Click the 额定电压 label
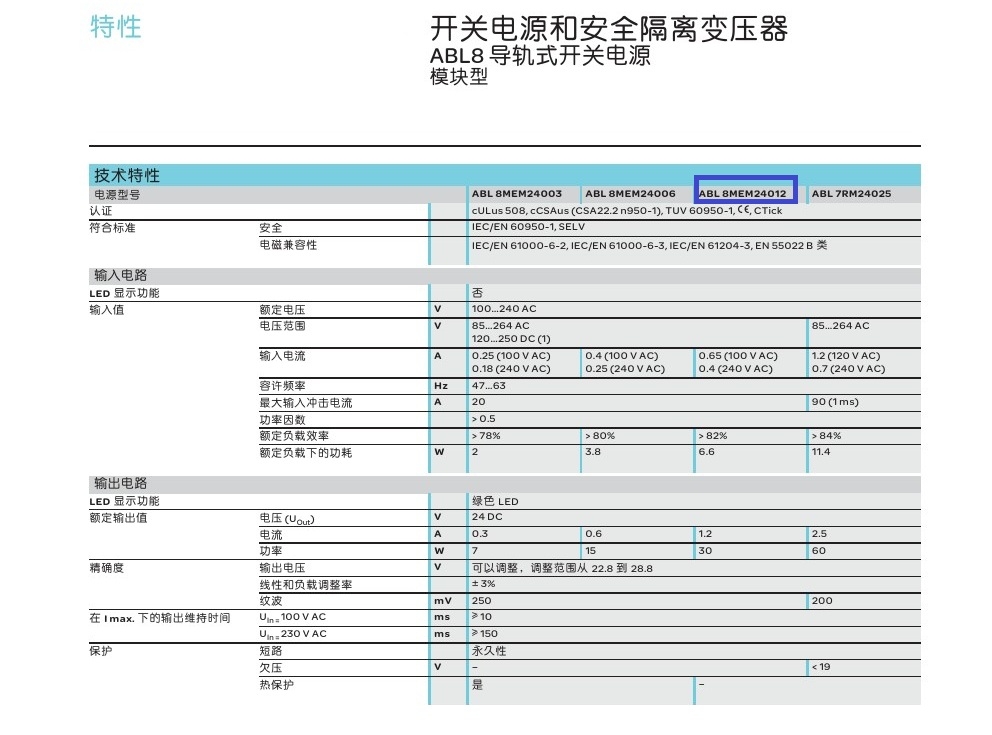This screenshot has width=992, height=735. tap(282, 309)
